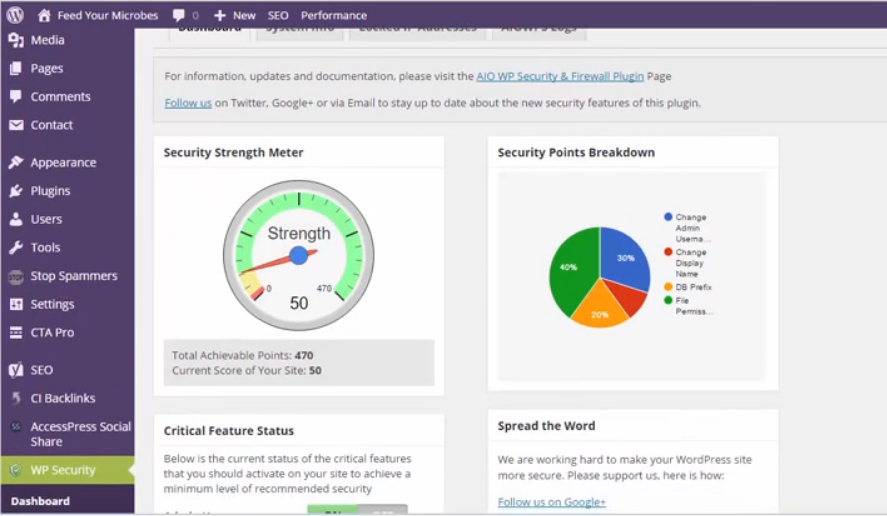Viewport: 887px width, 516px height.
Task: Click Follow us on Google+ link
Action: [x=552, y=502]
